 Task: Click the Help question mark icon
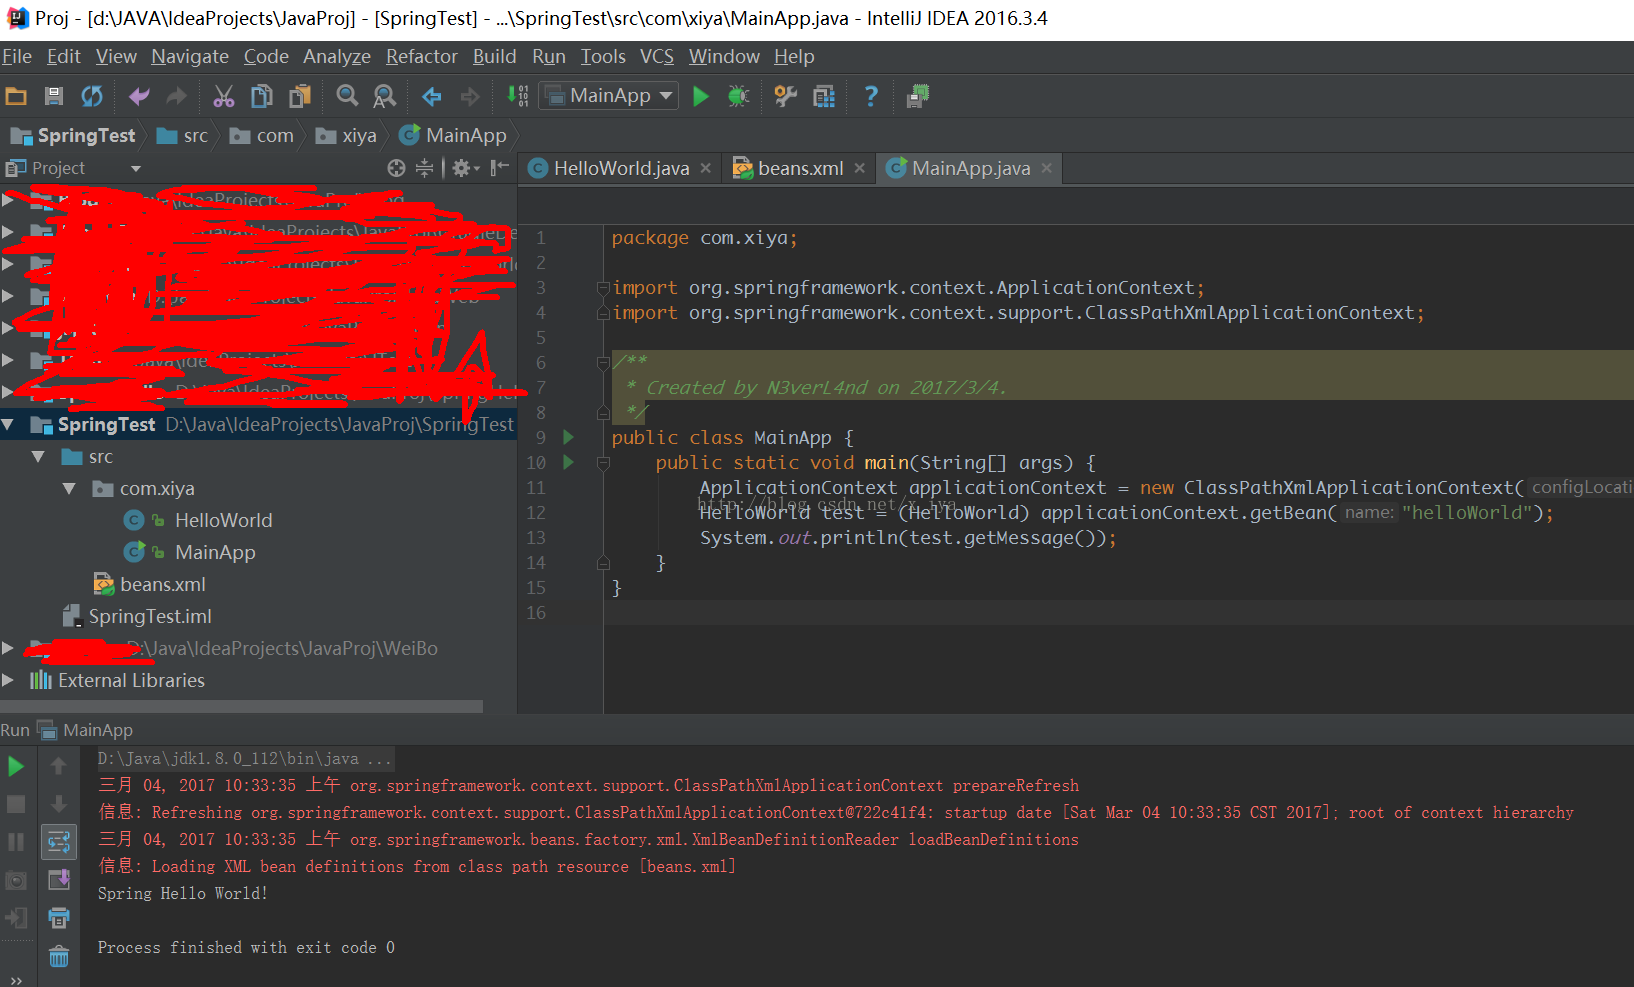coord(871,96)
